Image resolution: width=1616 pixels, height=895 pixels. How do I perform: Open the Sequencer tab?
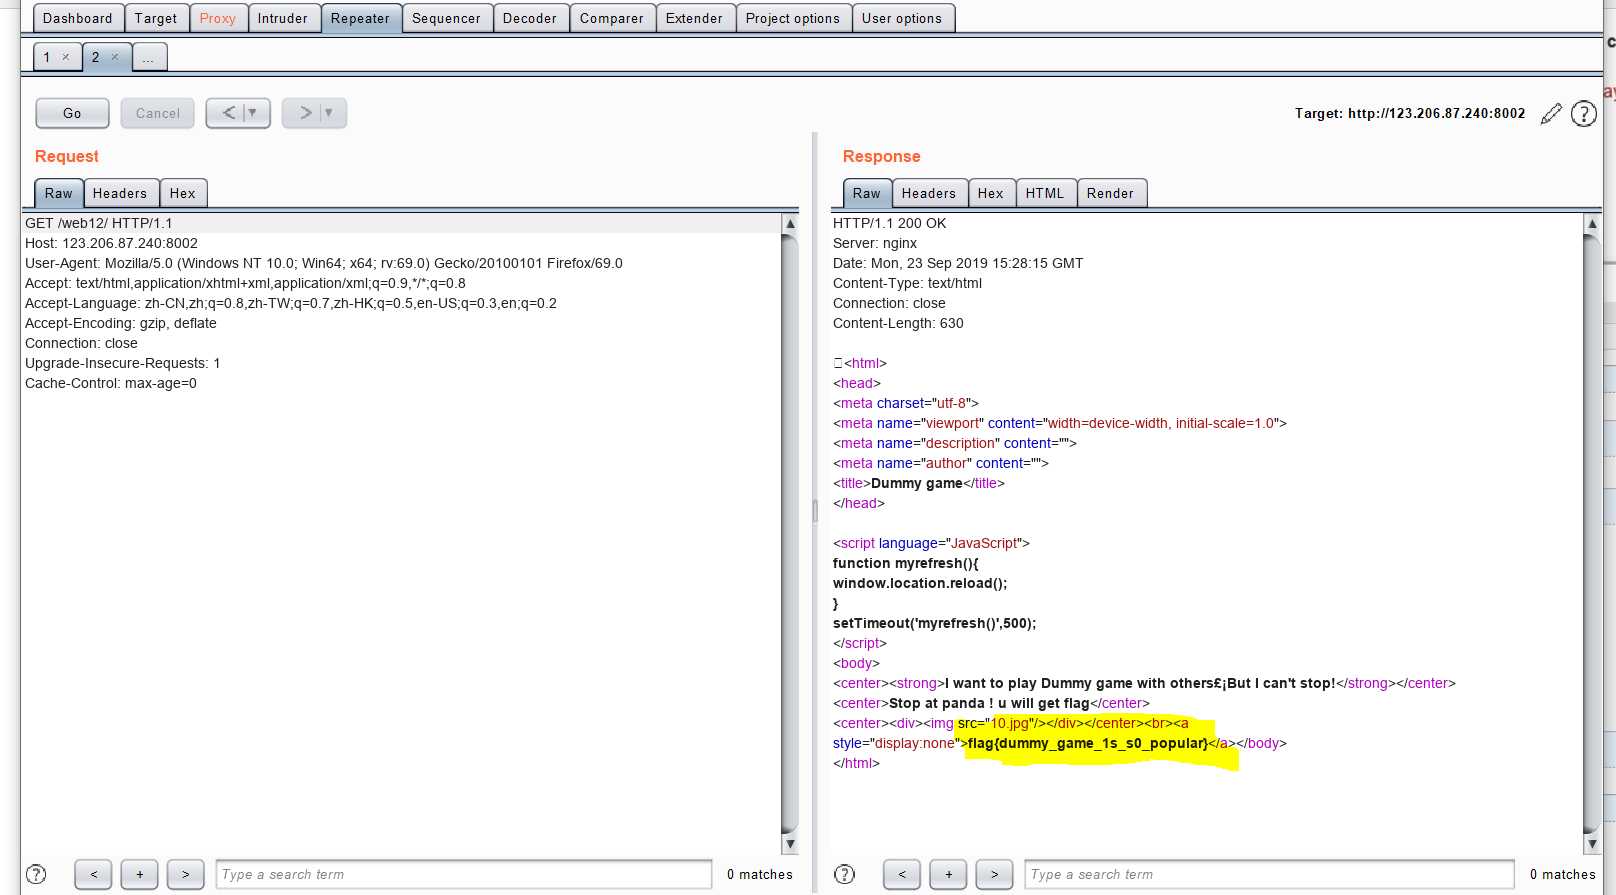[x=446, y=18]
